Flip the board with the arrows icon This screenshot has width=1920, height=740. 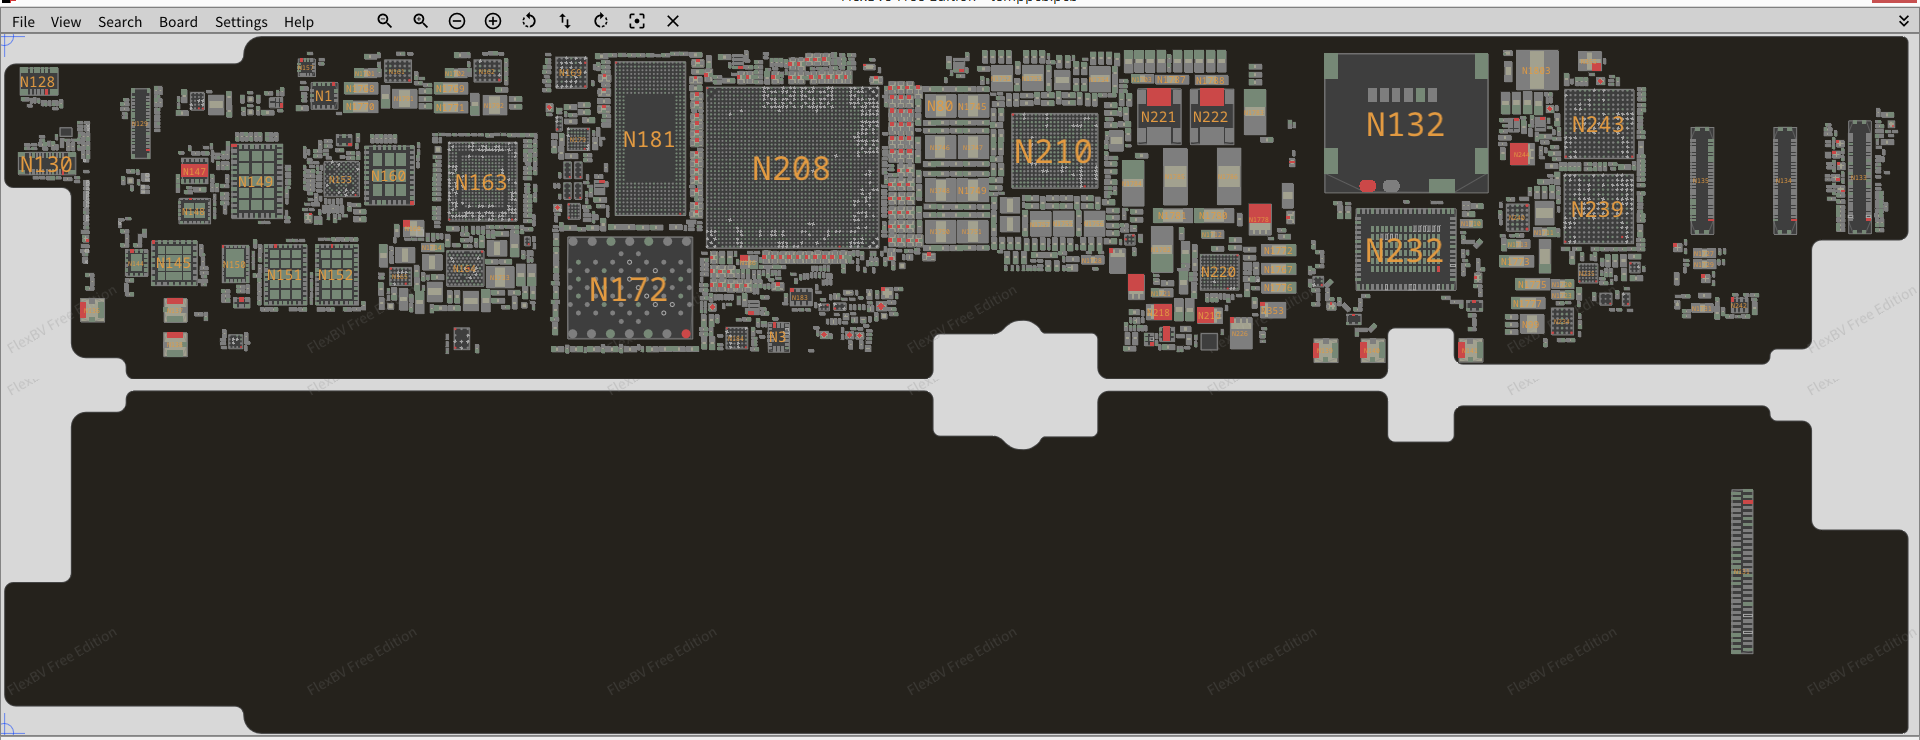565,21
